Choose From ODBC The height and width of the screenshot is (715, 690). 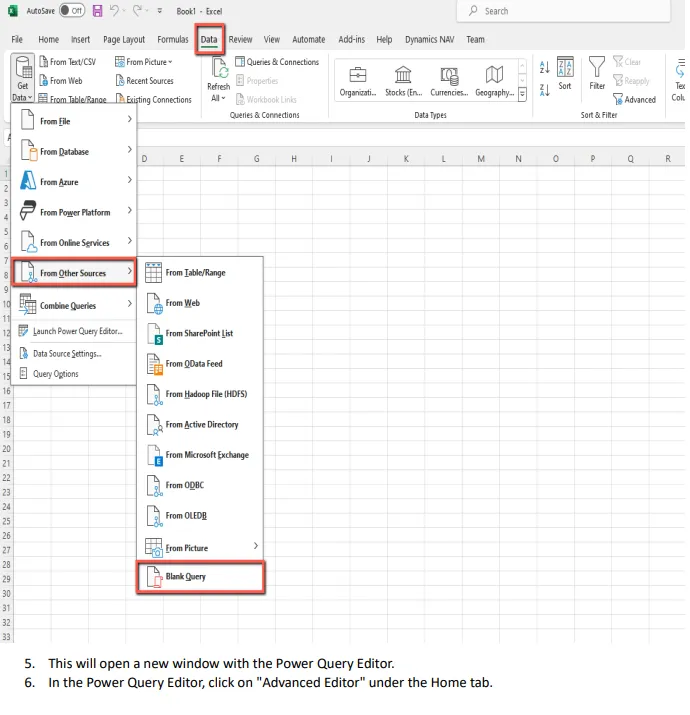coord(200,485)
